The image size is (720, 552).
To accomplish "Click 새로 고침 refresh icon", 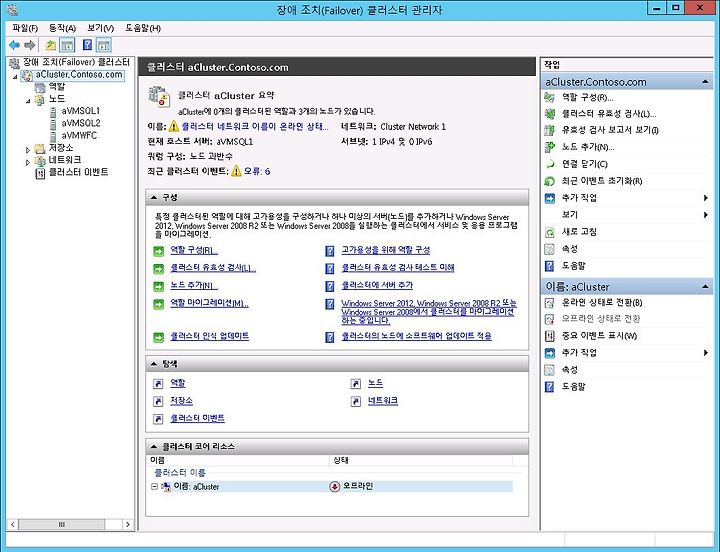I will pos(550,232).
